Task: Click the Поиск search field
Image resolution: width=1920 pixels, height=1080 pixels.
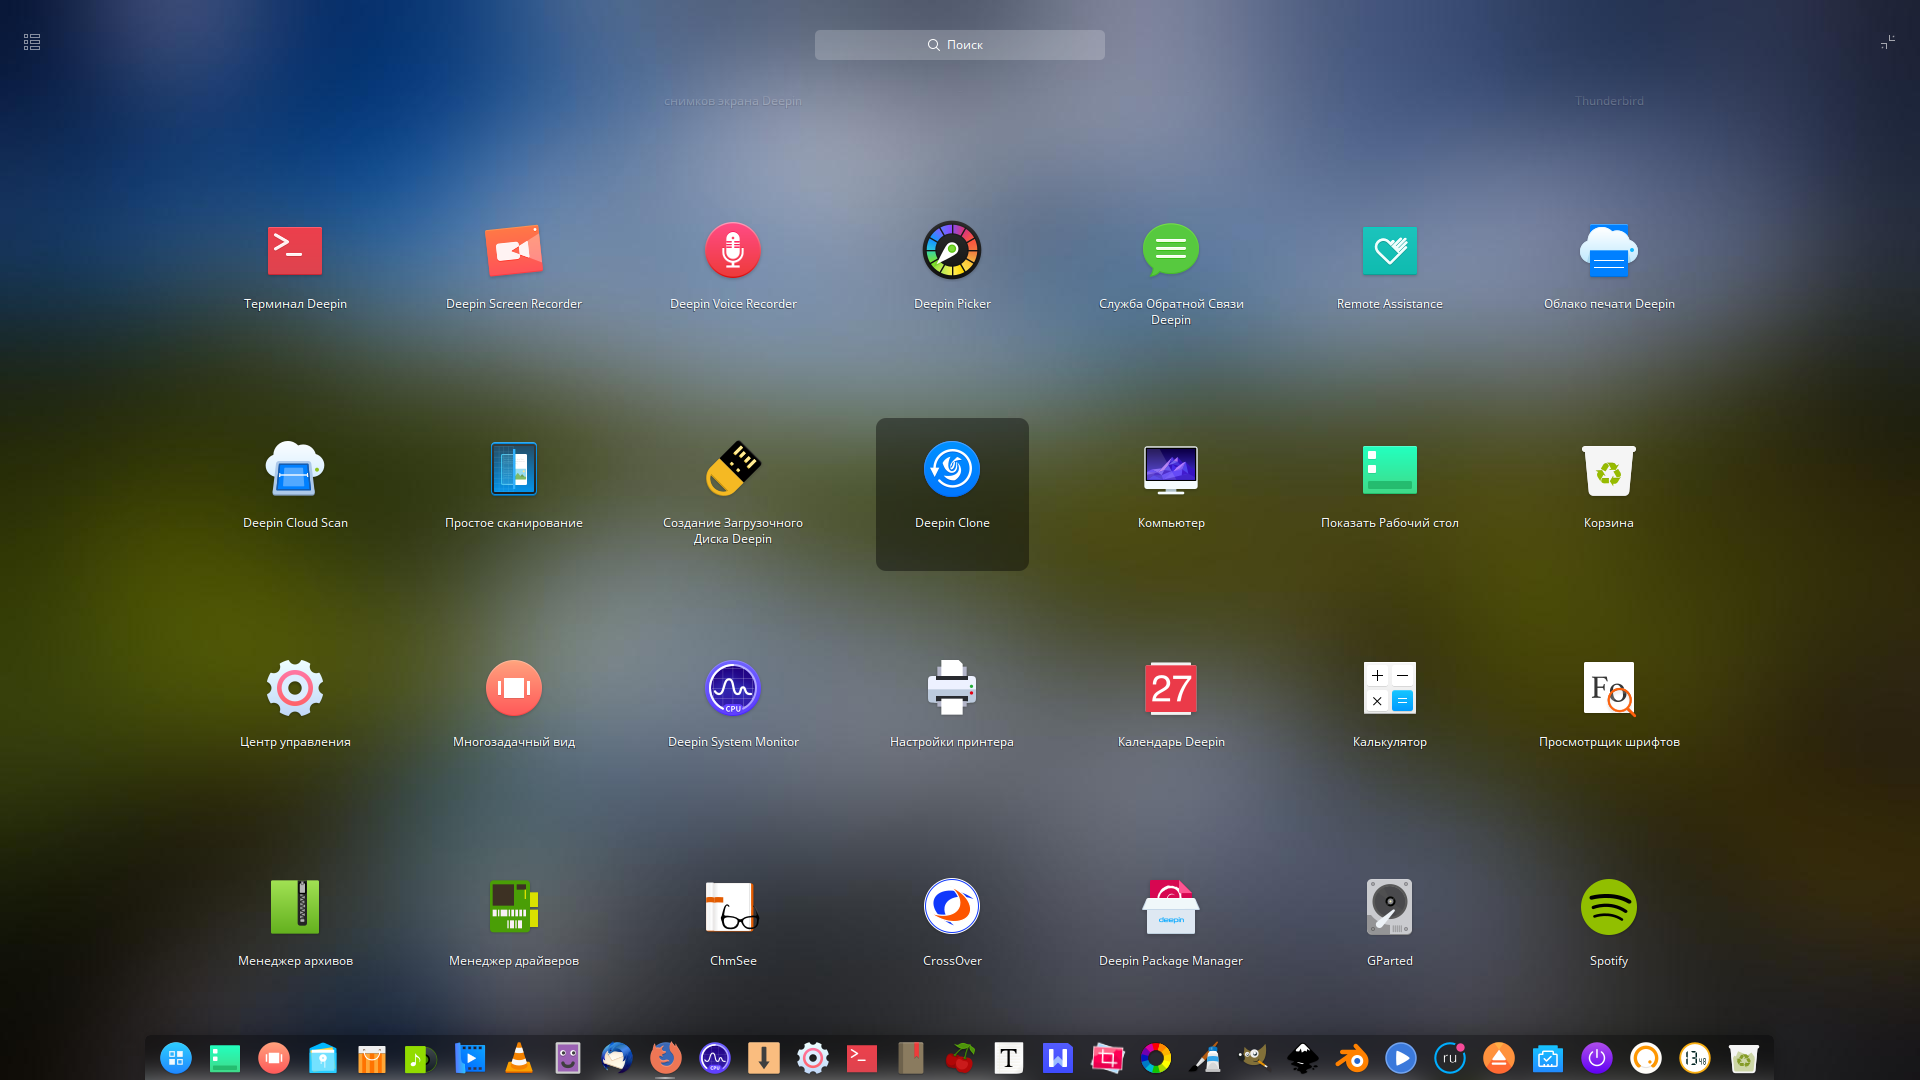Action: (960, 45)
